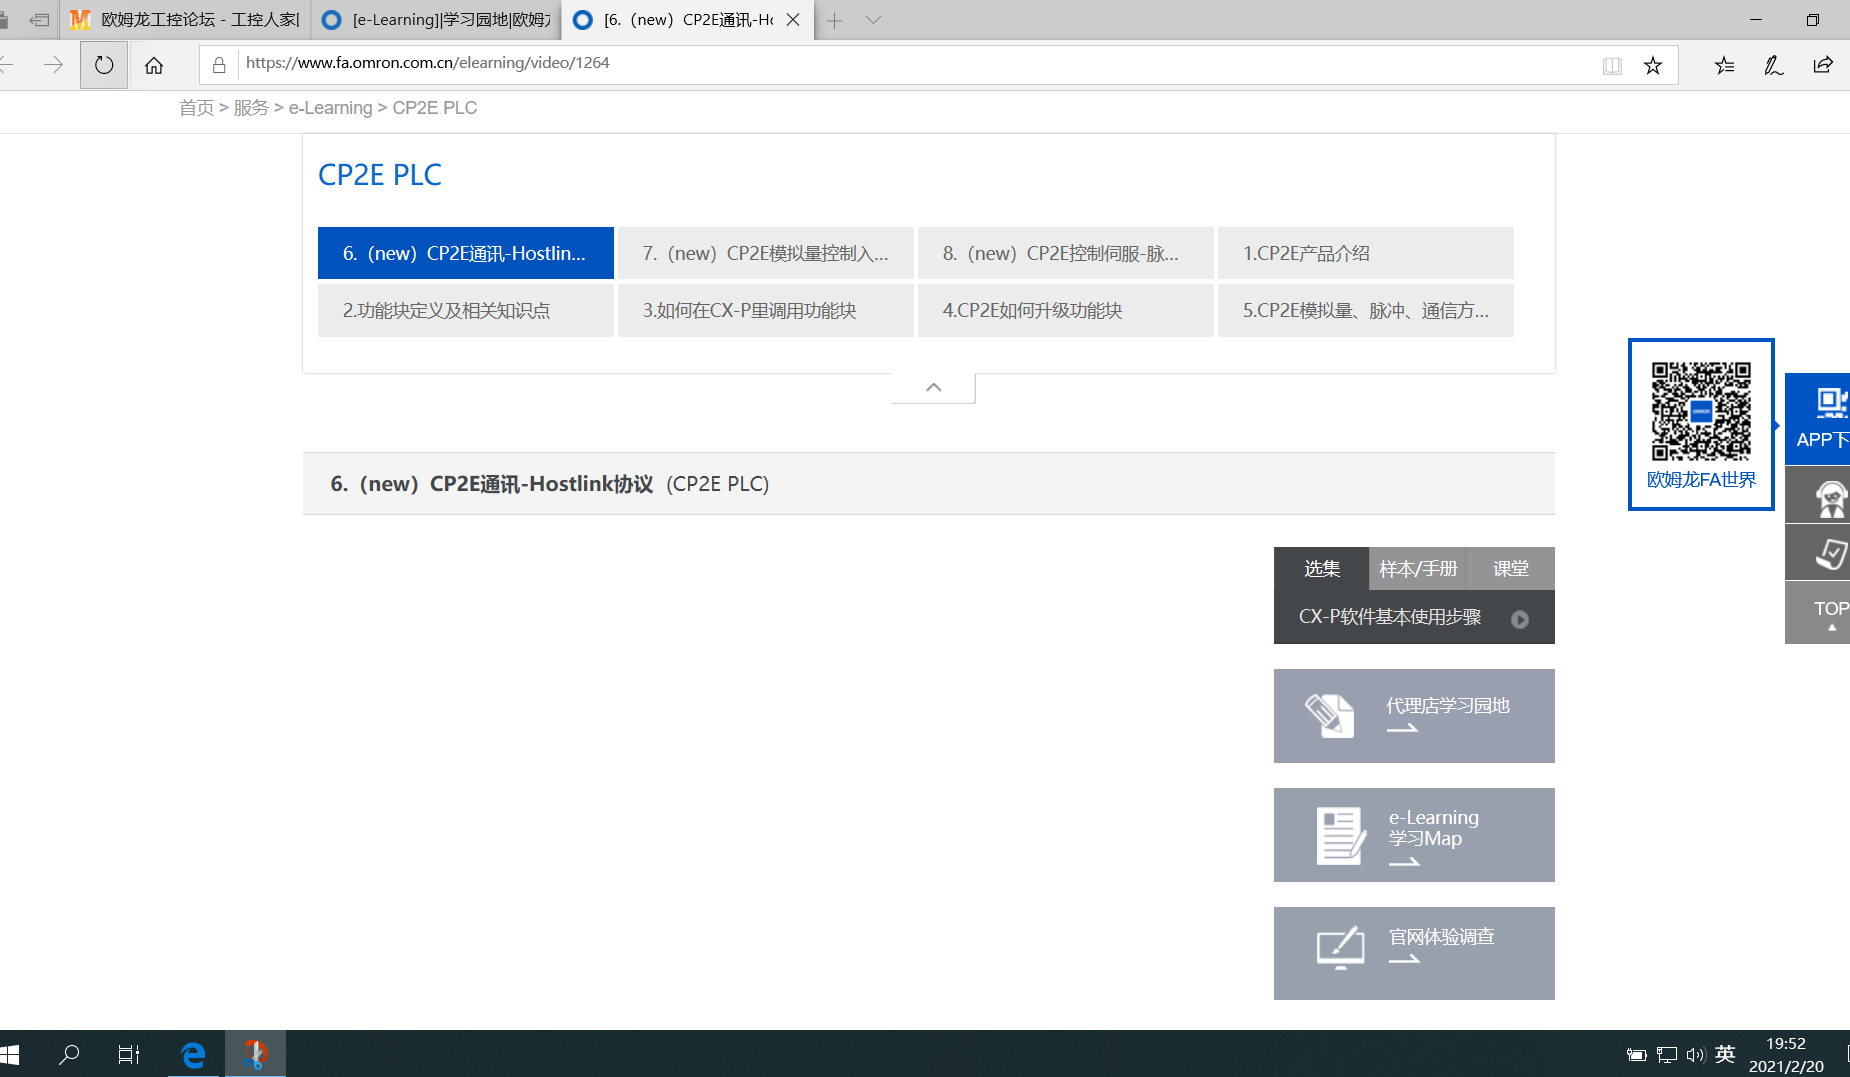Play CX-P软件基本使用步骤 video arrow icon

(1519, 619)
